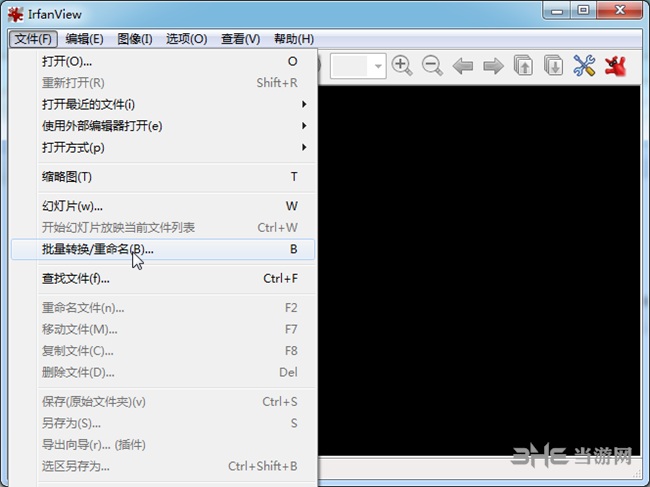Screen dimensions: 650x487
Task: Click 保存(原始文件夹)(v) entry
Action: (163, 402)
